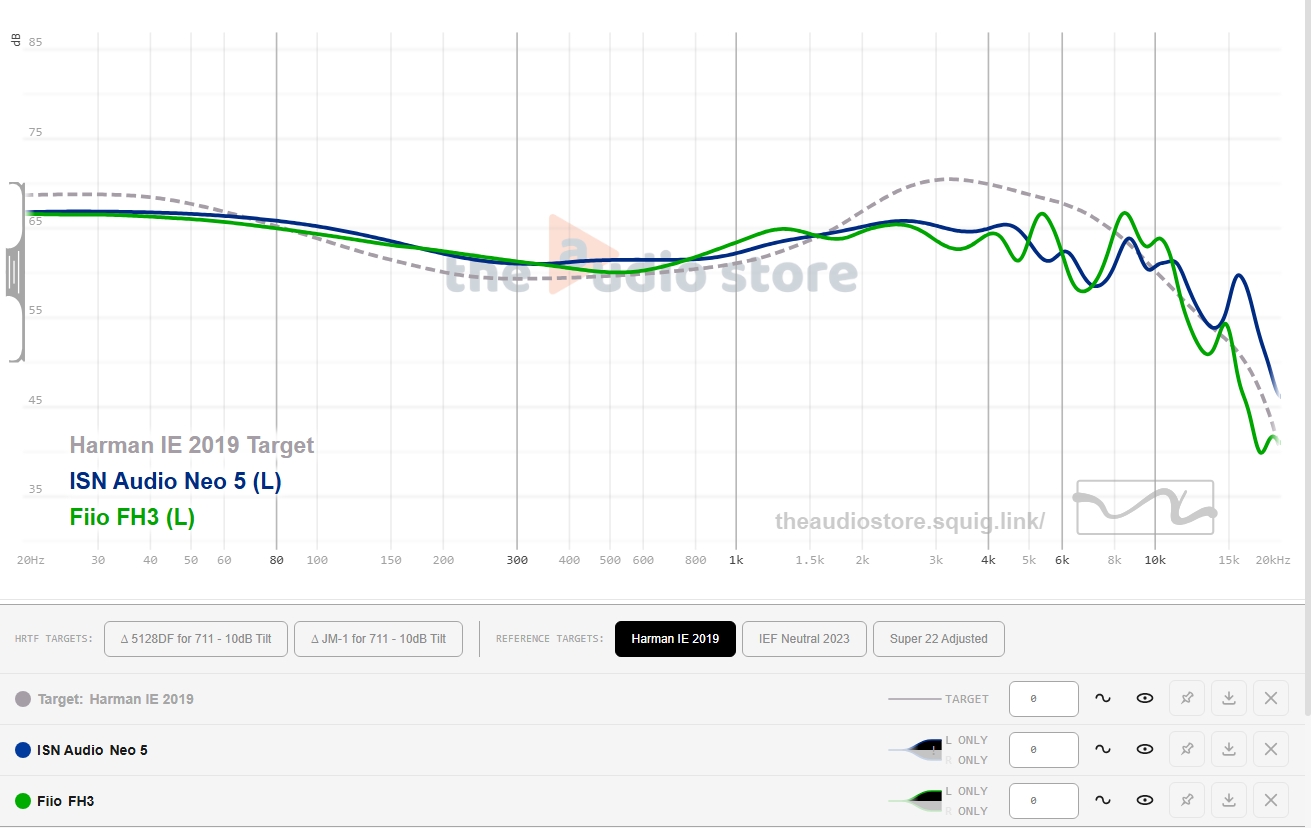Download Fiio FH3 measurement
Screen dimensions: 1311x828
point(1229,800)
